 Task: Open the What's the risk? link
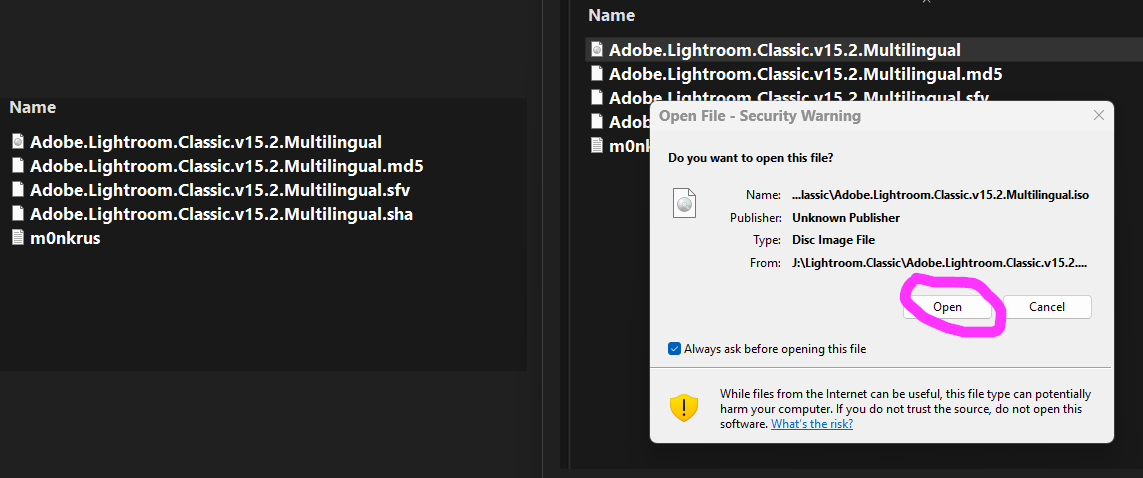pyautogui.click(x=812, y=423)
